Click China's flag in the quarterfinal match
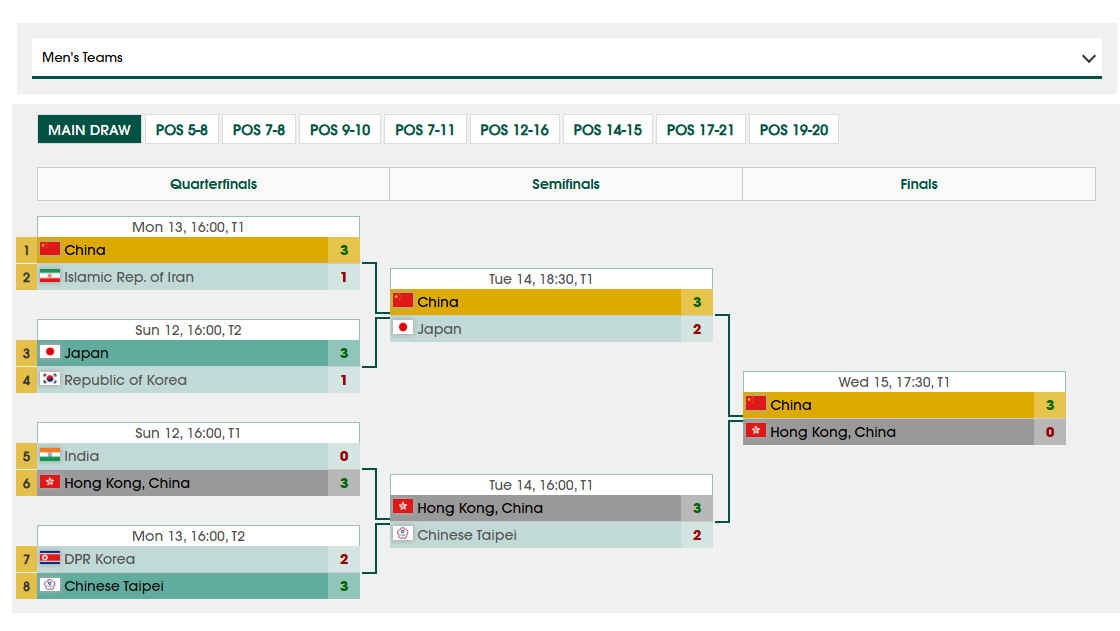 pos(50,249)
